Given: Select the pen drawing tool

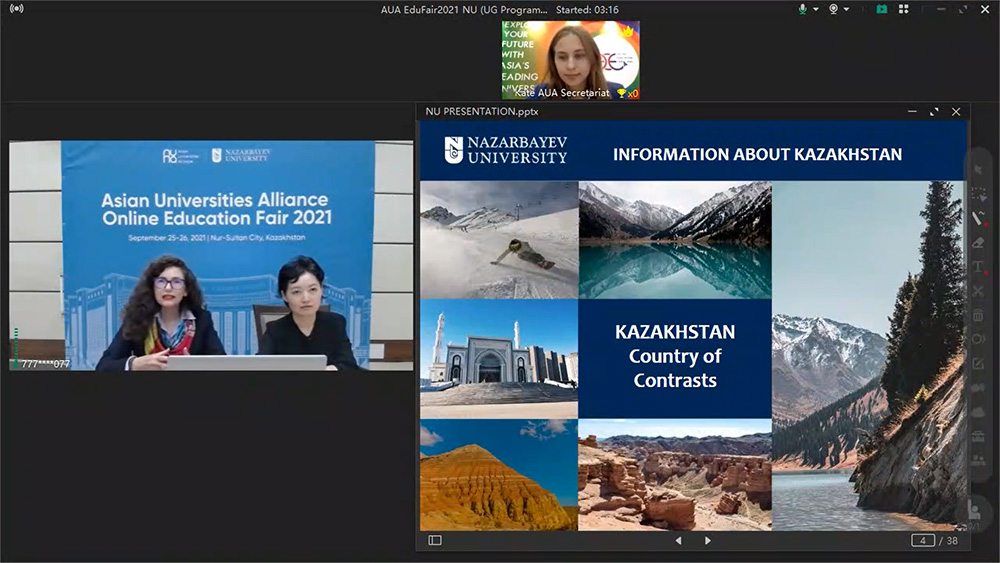Looking at the screenshot, I should (x=978, y=218).
